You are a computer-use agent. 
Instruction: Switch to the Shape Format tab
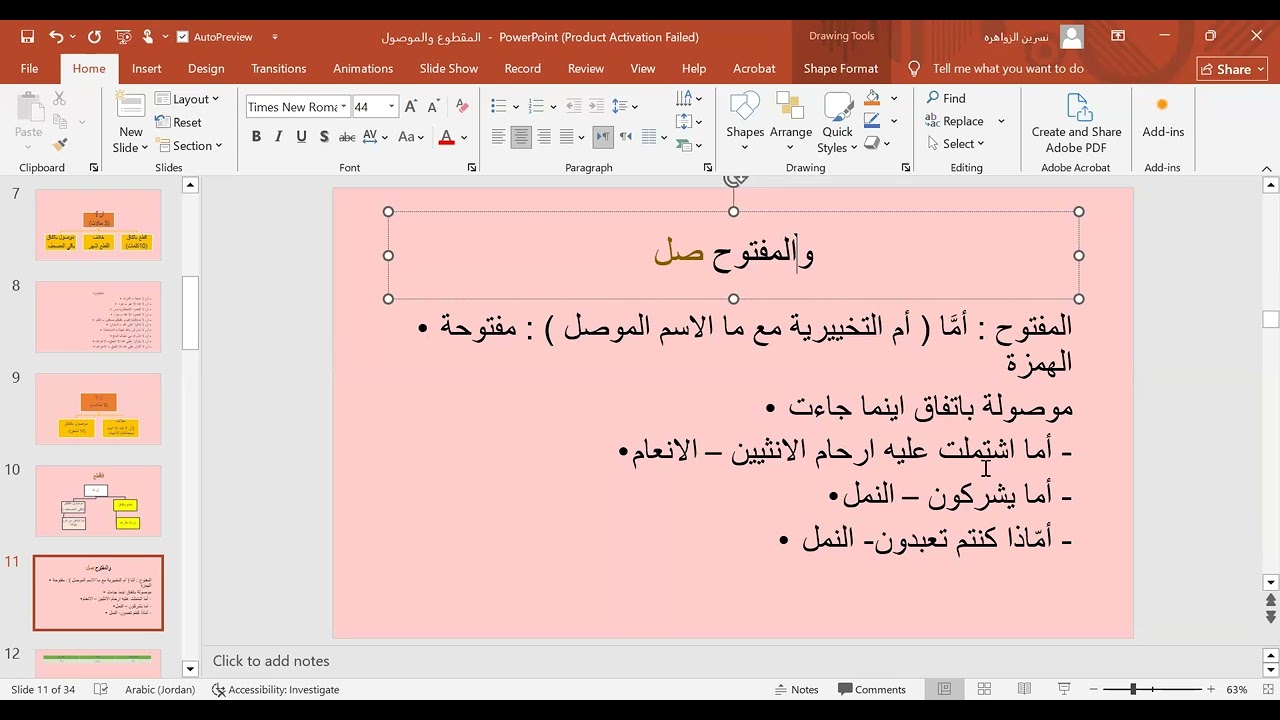click(841, 68)
